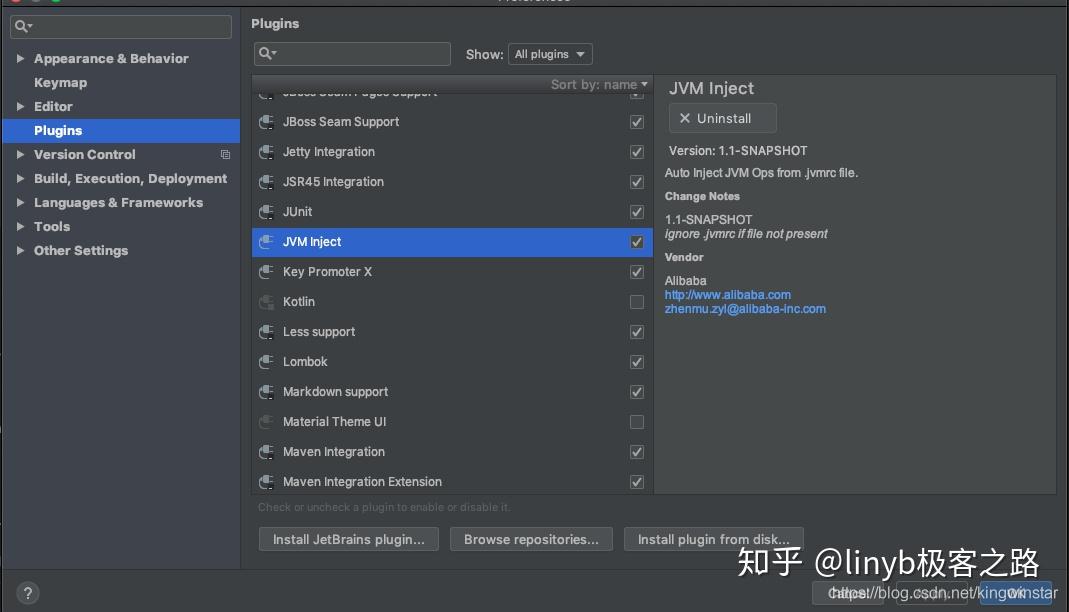This screenshot has width=1069, height=612.
Task: Click the JBoss Seam Support plugin icon
Action: (267, 122)
